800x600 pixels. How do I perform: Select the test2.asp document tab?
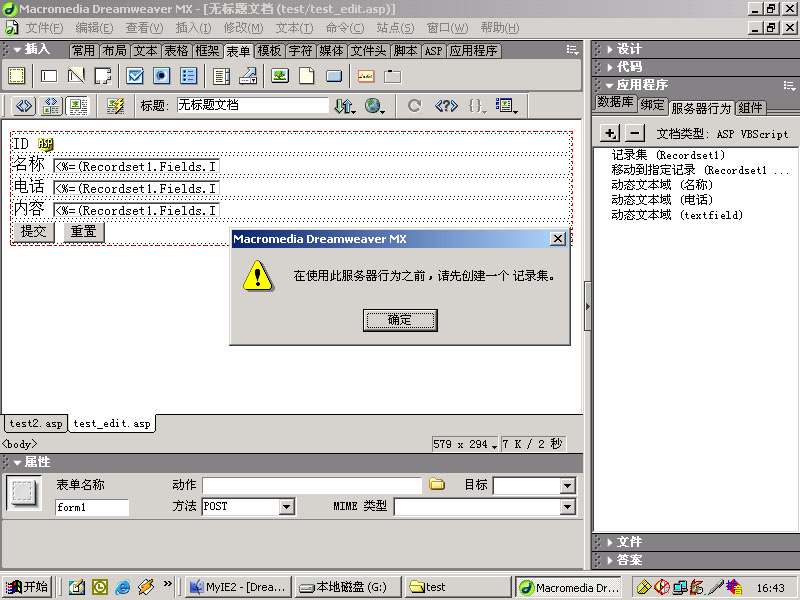35,423
